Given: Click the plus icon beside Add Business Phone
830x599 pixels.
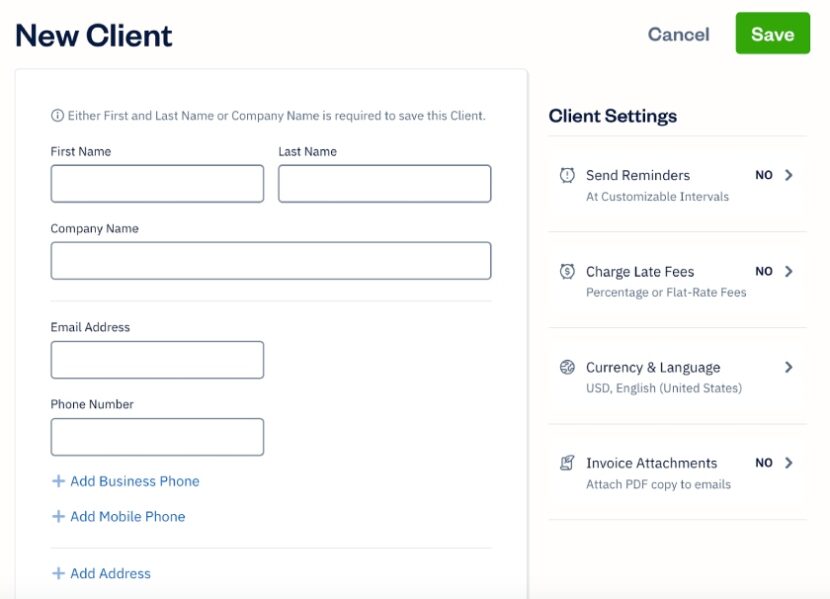Looking at the screenshot, I should click(x=56, y=481).
